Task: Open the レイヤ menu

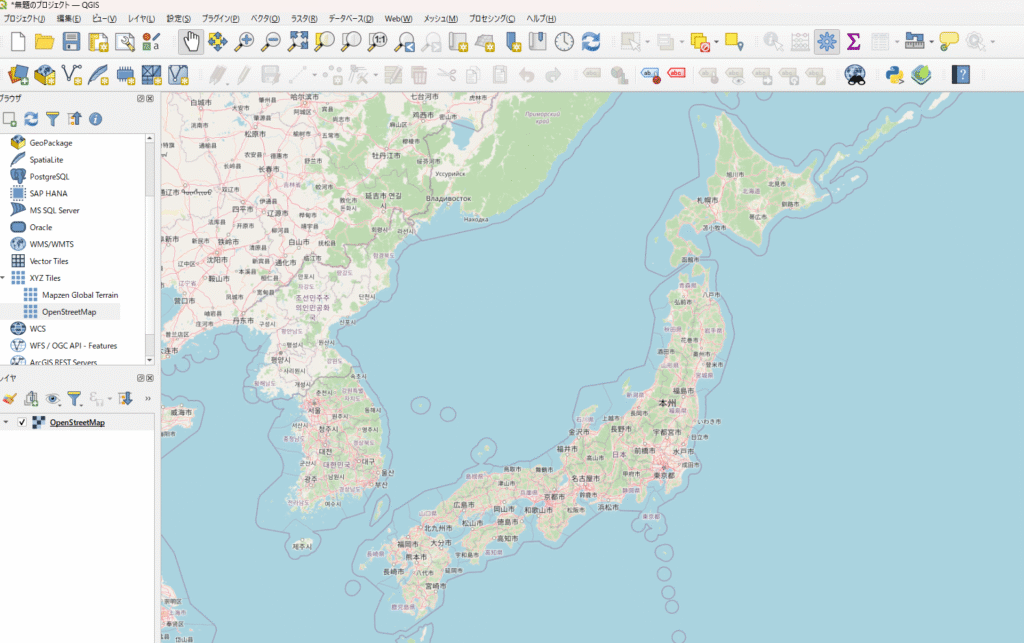Action: [141, 19]
